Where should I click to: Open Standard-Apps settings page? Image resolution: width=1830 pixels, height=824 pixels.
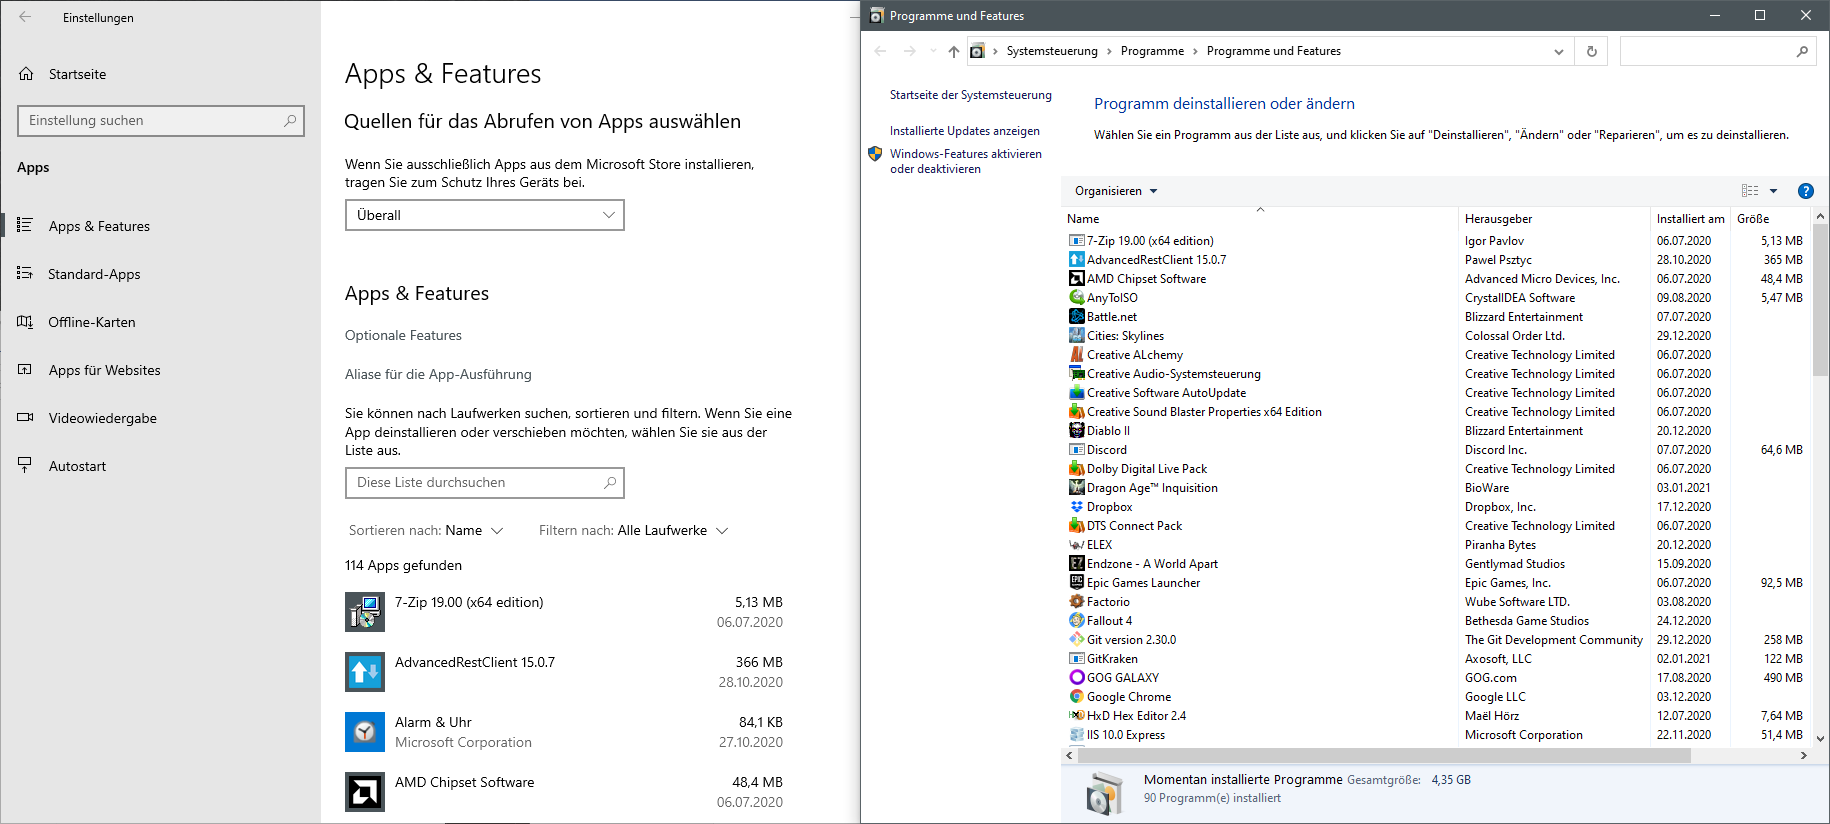coord(94,274)
